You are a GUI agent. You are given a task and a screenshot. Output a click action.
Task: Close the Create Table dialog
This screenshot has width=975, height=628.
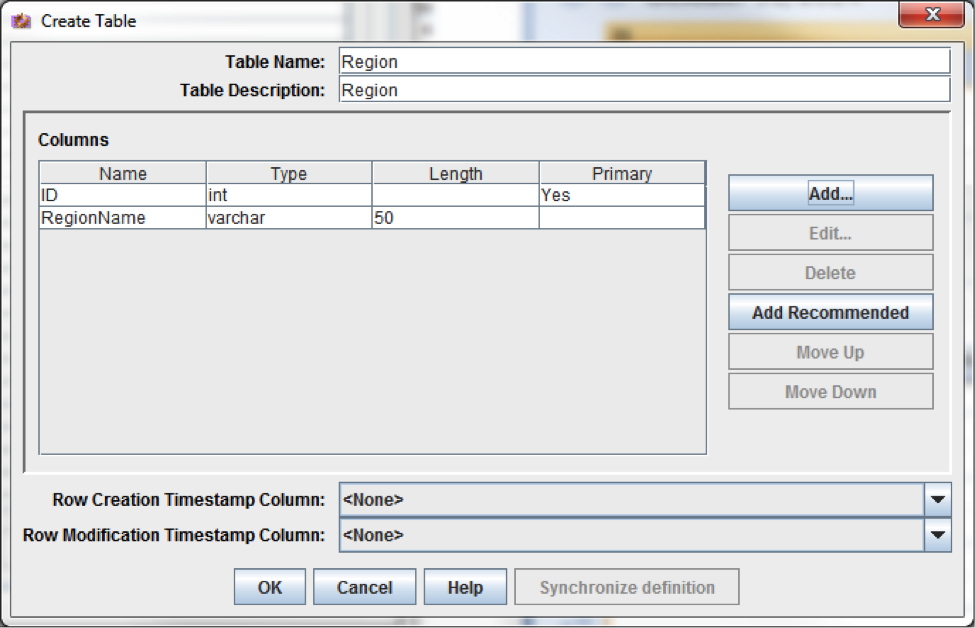931,15
